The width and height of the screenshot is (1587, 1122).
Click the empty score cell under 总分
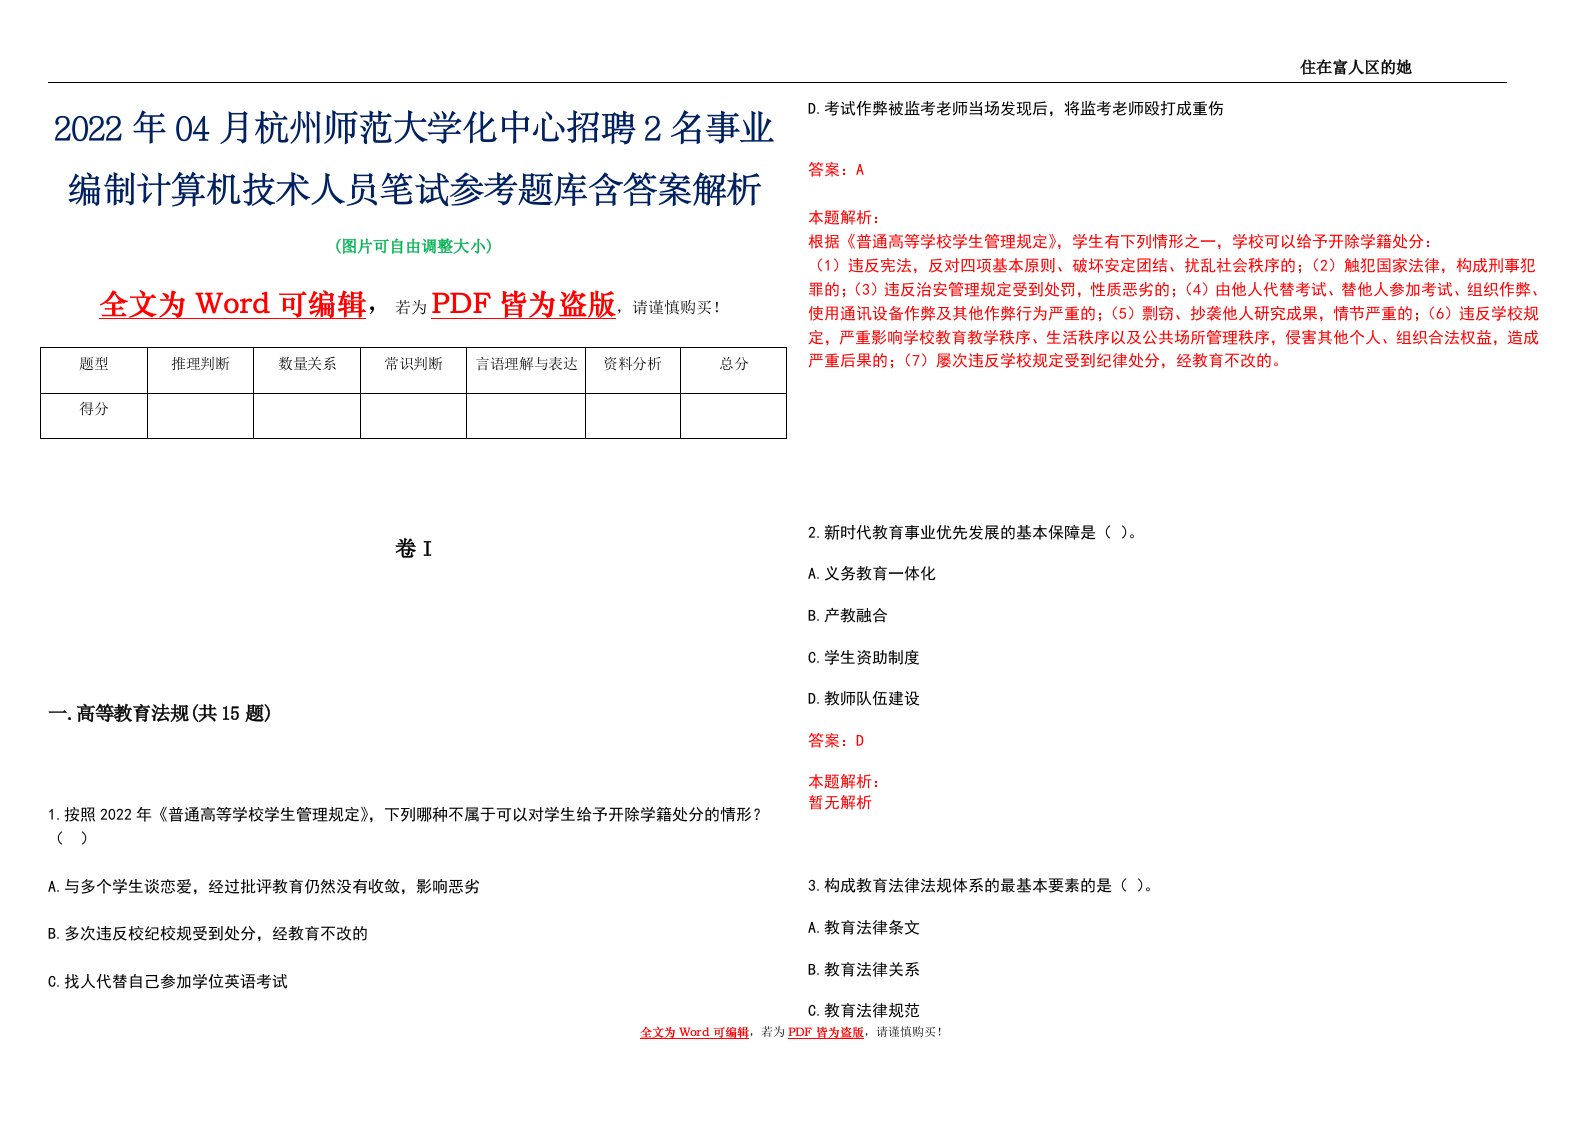[734, 416]
